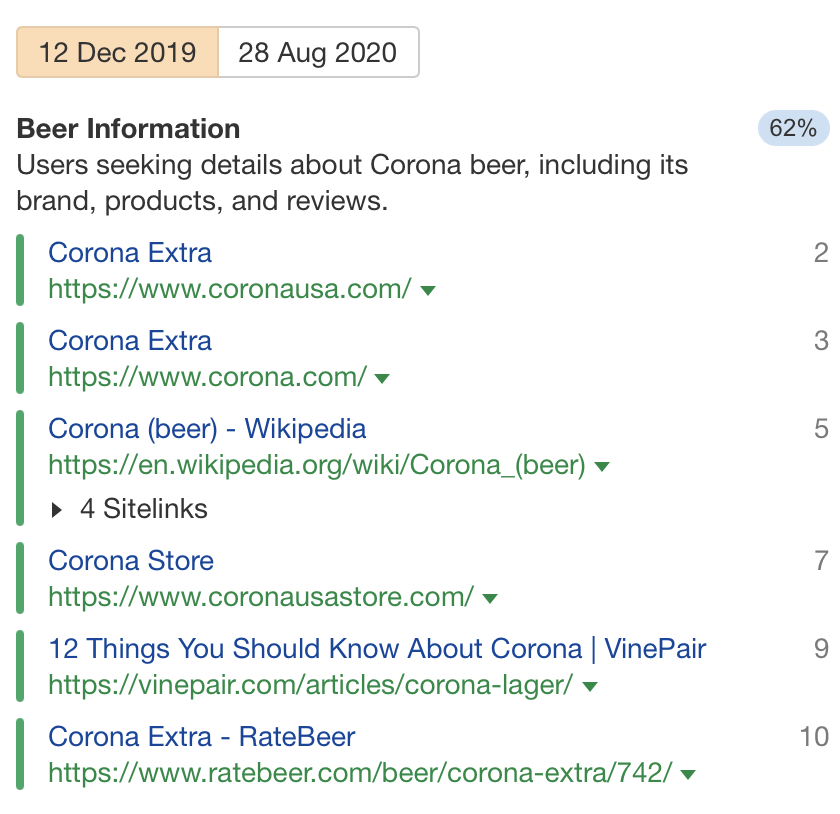Expand options for the Wikipedia Corona_(beer) URL
Image resolution: width=840 pixels, height=814 pixels.
pyautogui.click(x=600, y=465)
